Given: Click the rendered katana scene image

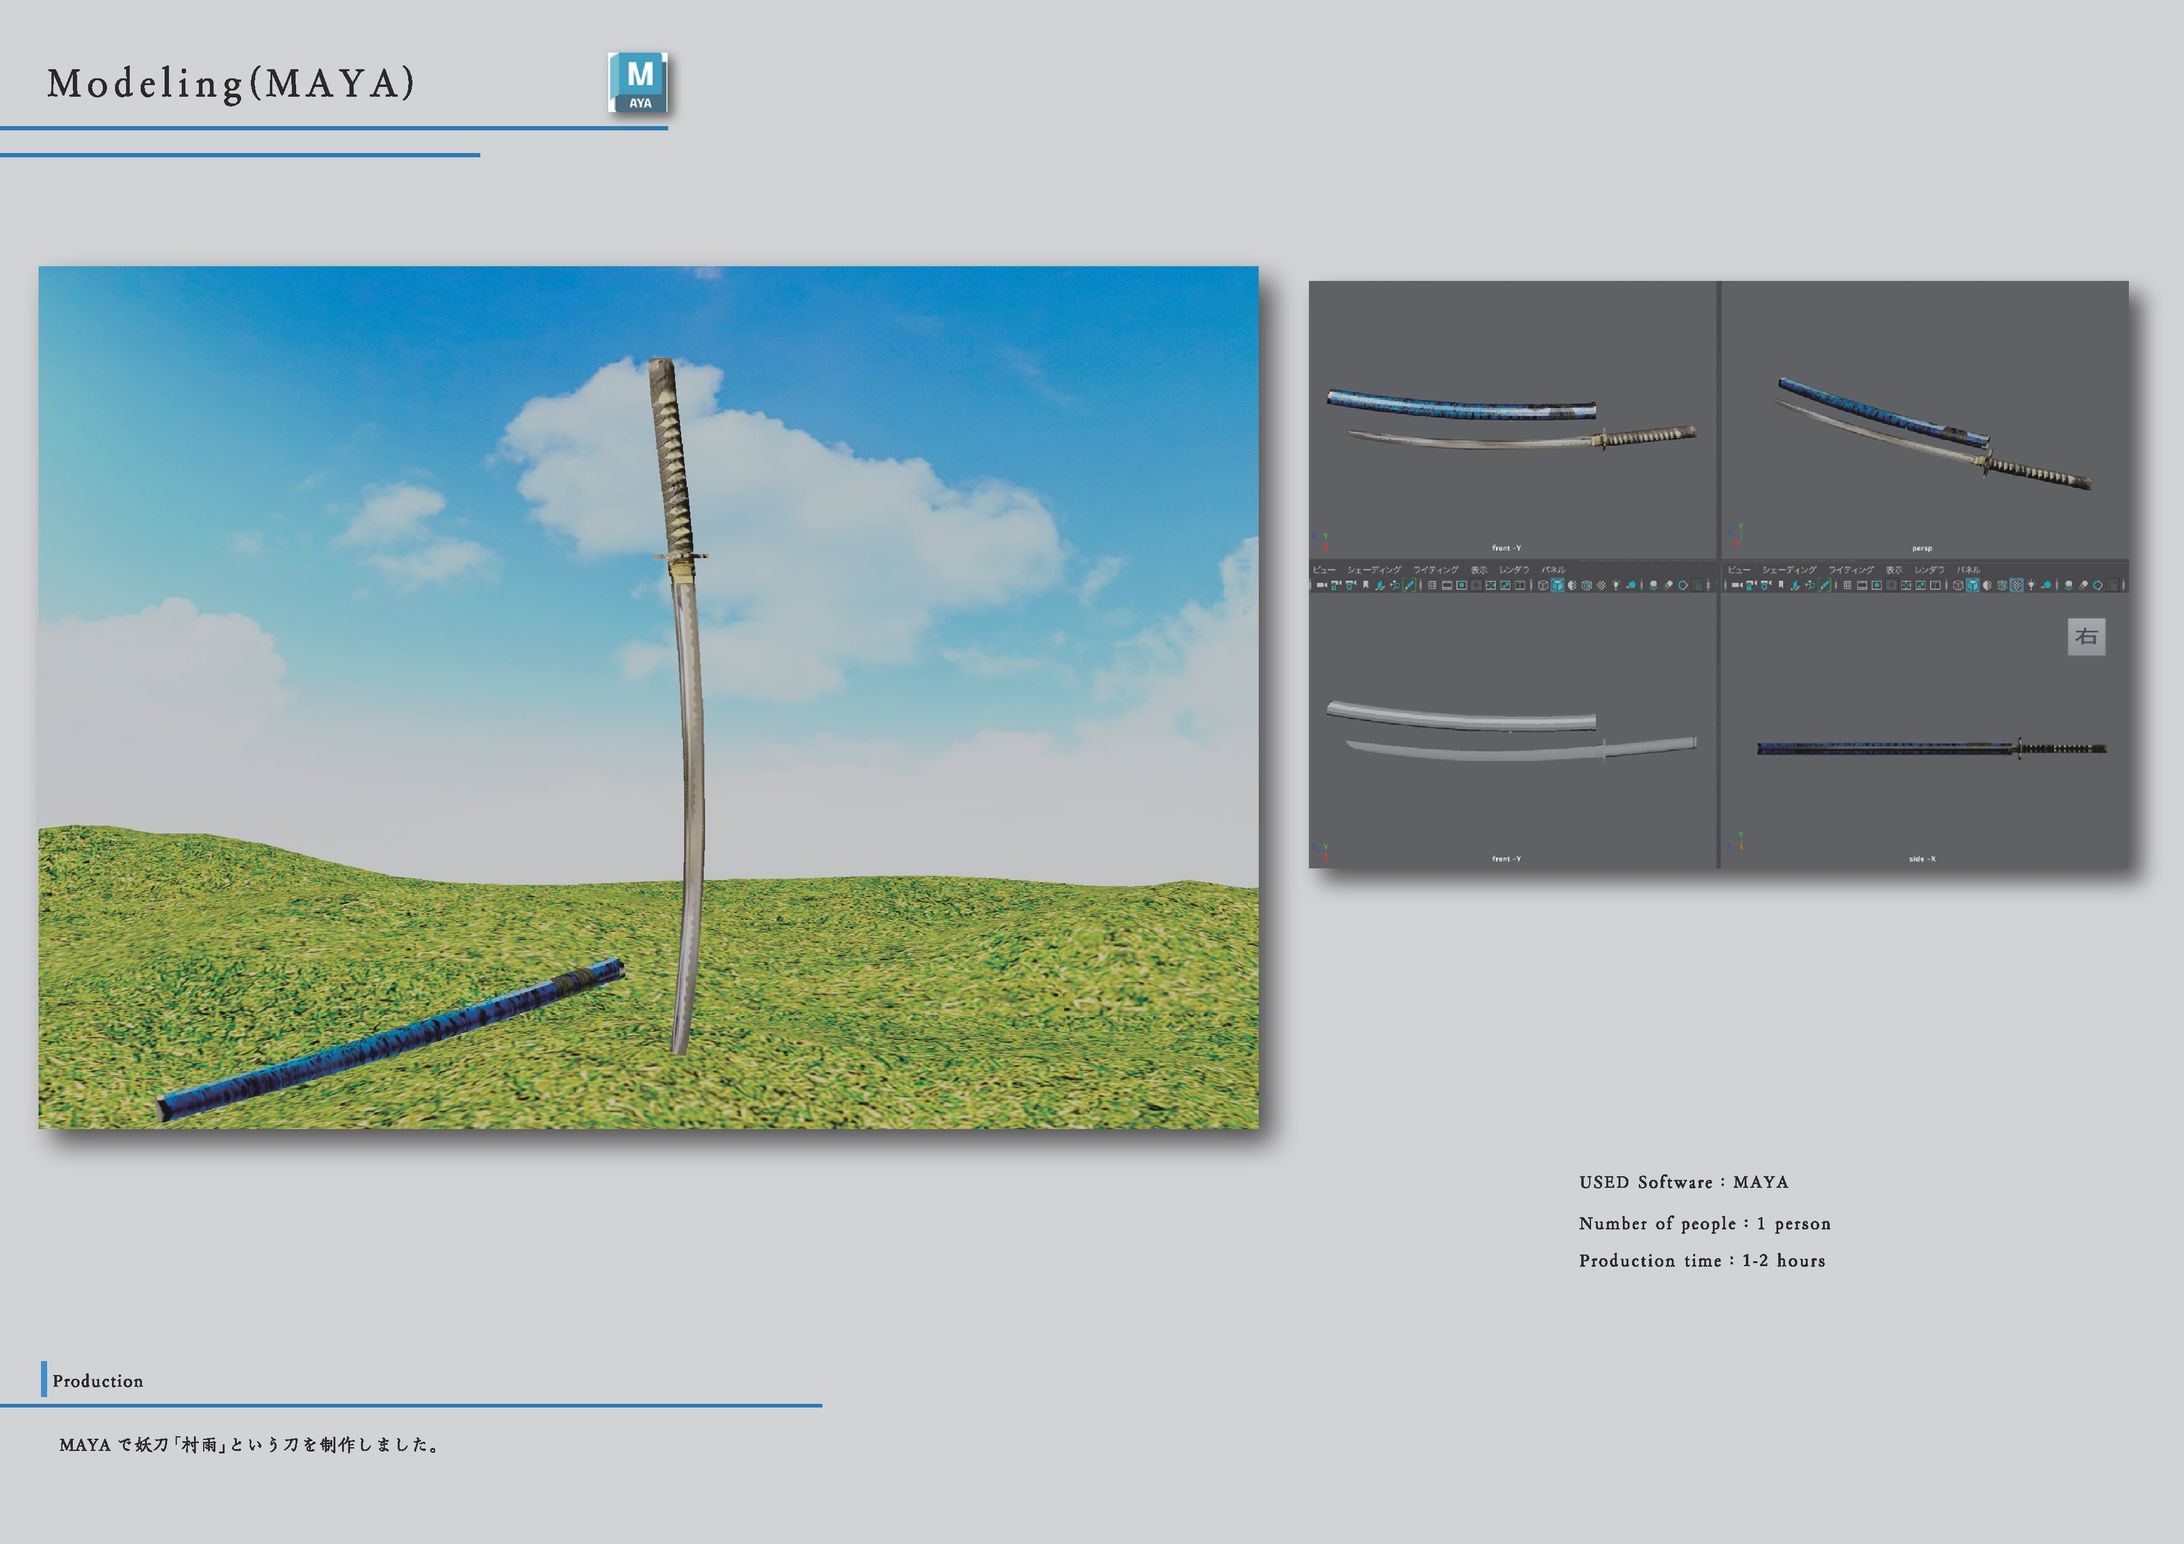Looking at the screenshot, I should point(648,697).
